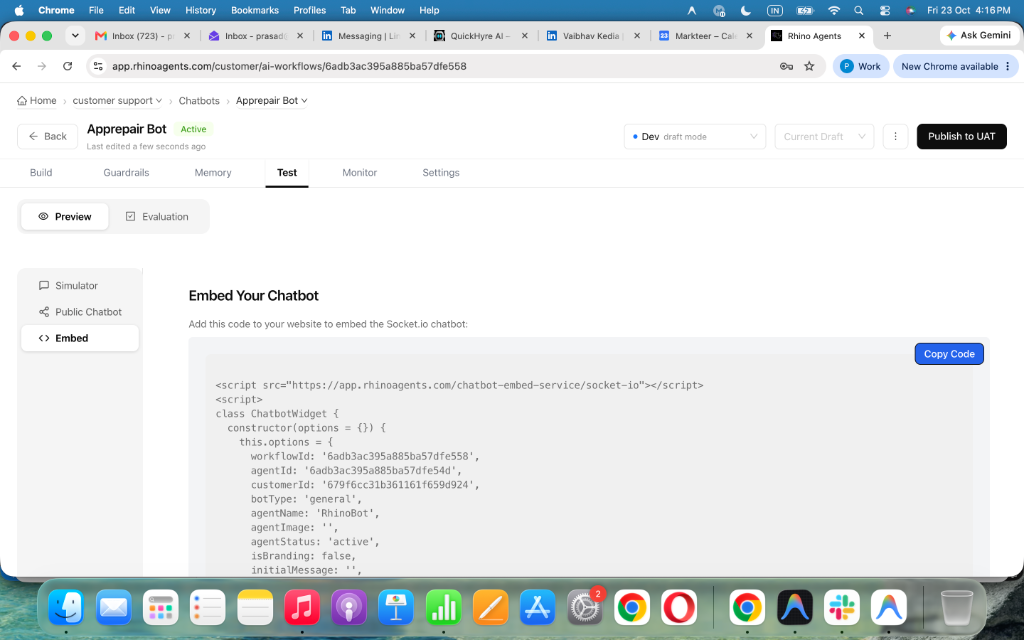The width and height of the screenshot is (1024, 640).
Task: Open Control Center in menu bar
Action: tap(885, 10)
